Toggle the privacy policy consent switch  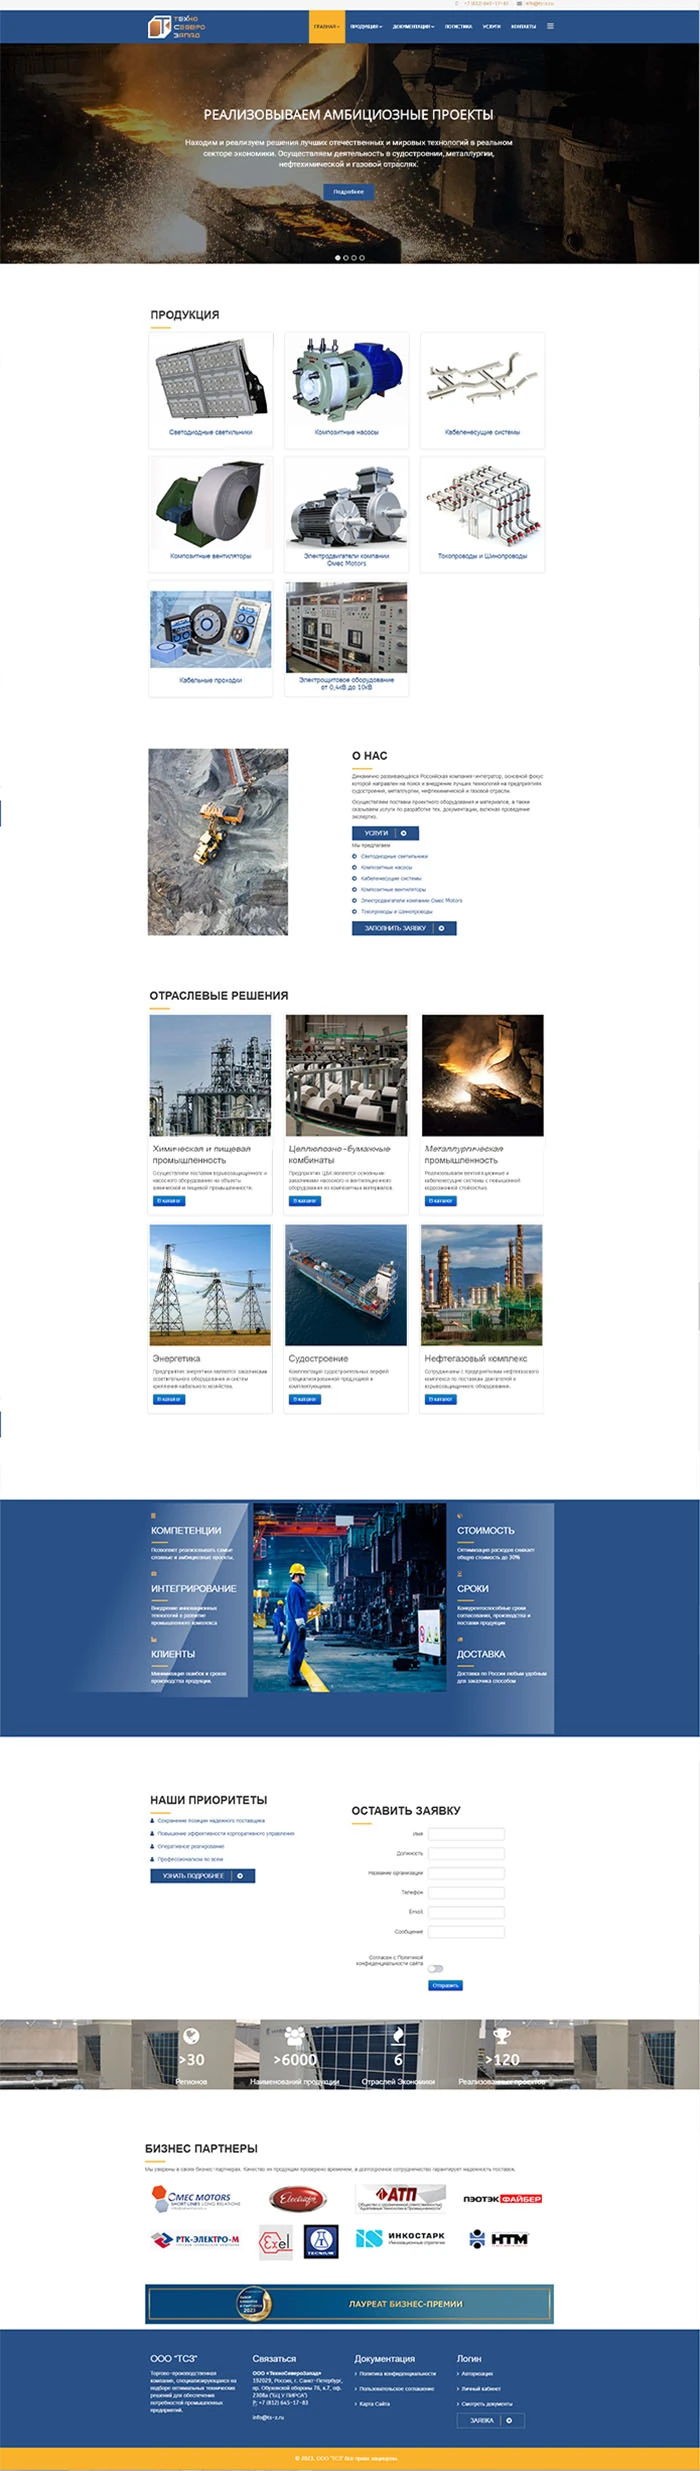[436, 1968]
